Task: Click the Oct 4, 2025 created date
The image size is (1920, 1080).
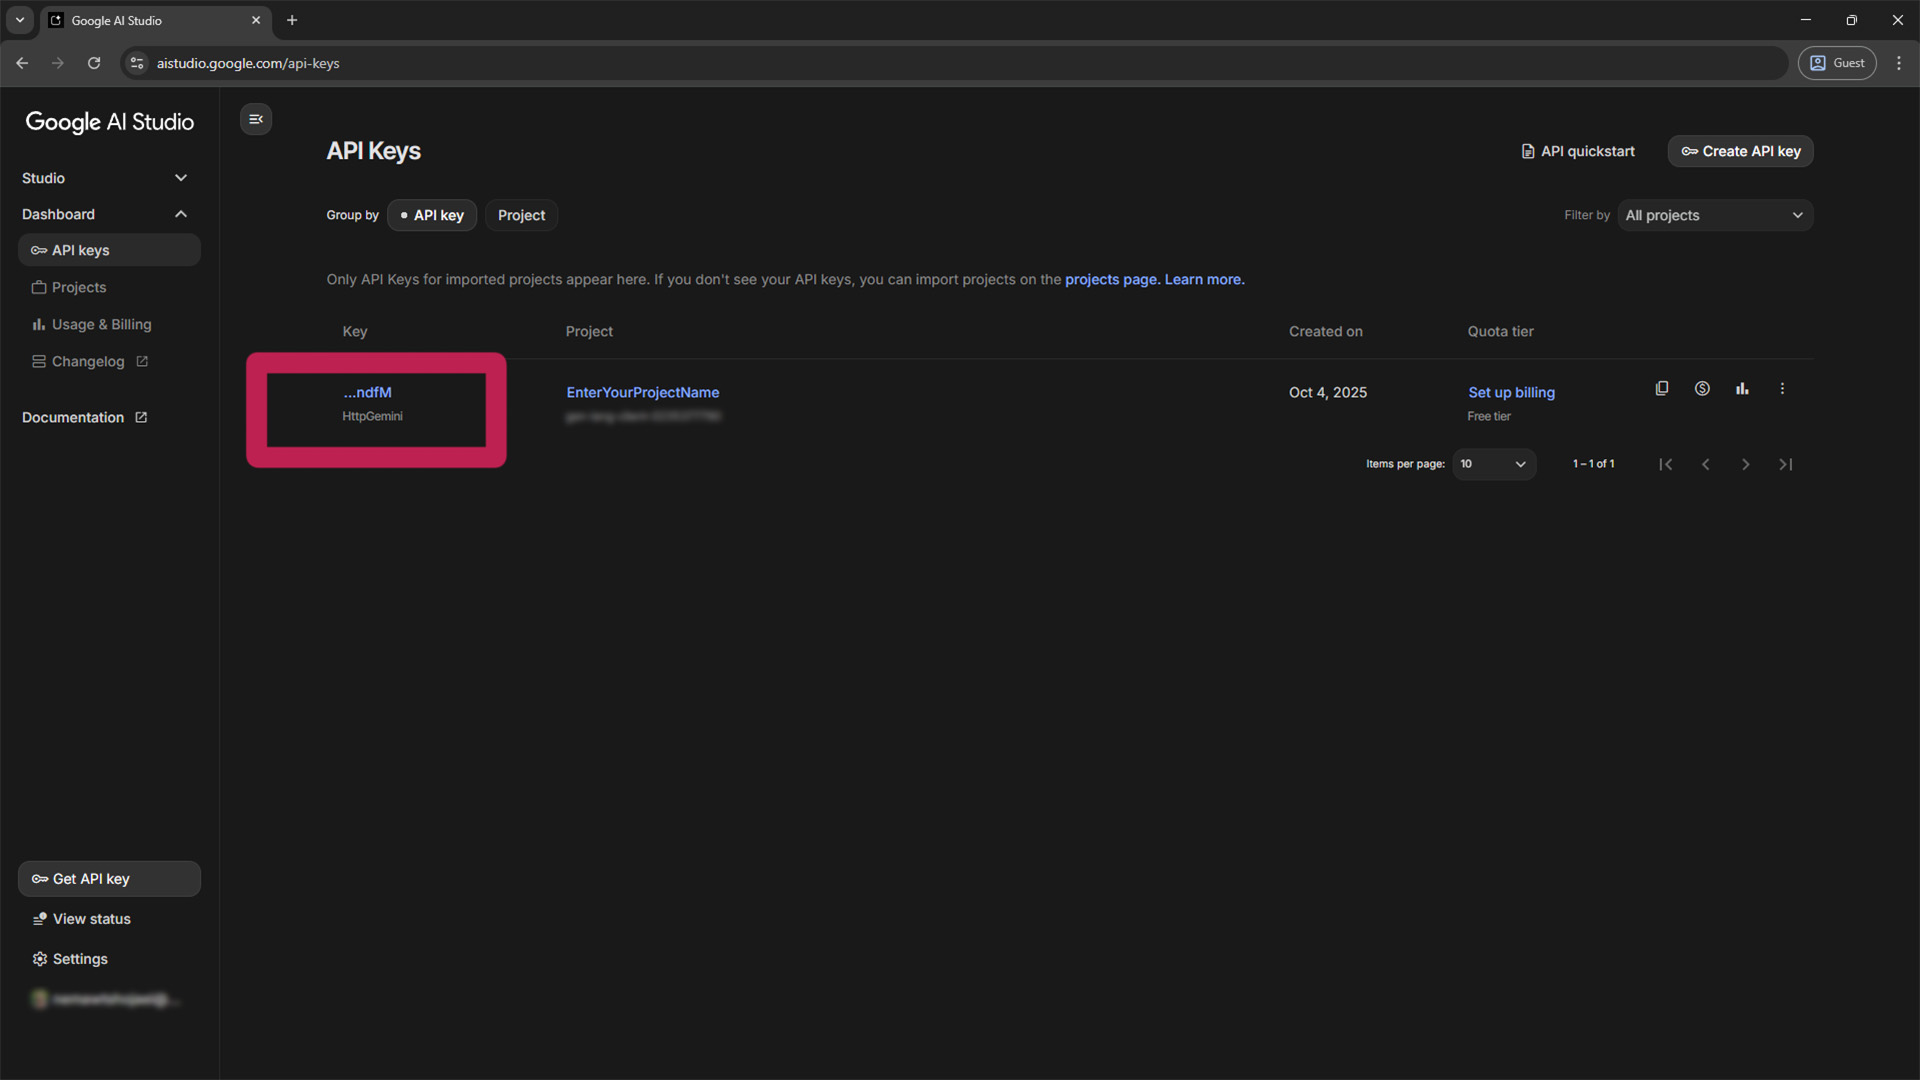Action: pos(1328,392)
